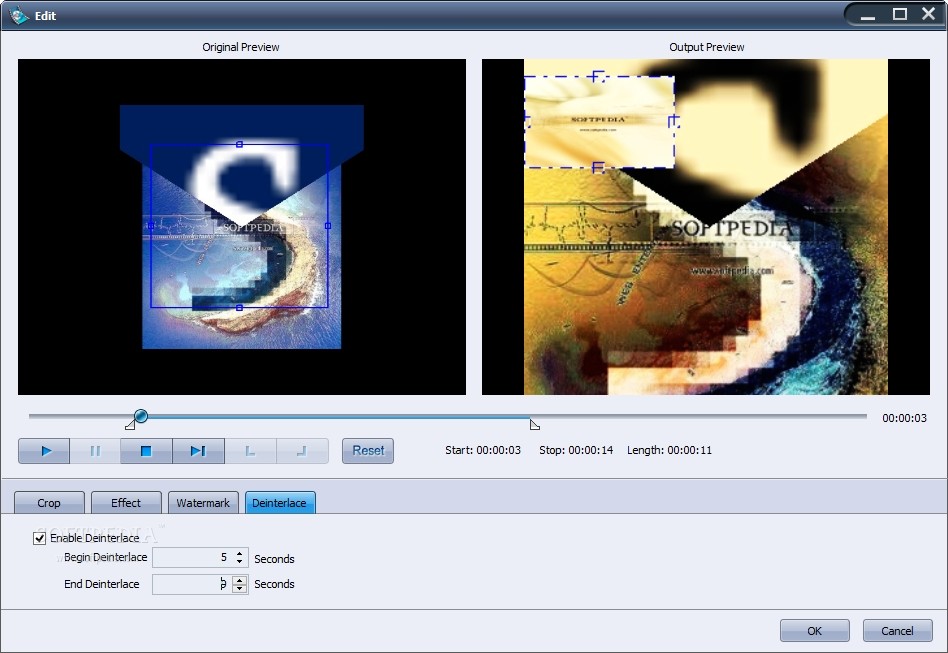This screenshot has width=948, height=653.
Task: Click the left crop handle in Original Preview
Action: [151, 226]
